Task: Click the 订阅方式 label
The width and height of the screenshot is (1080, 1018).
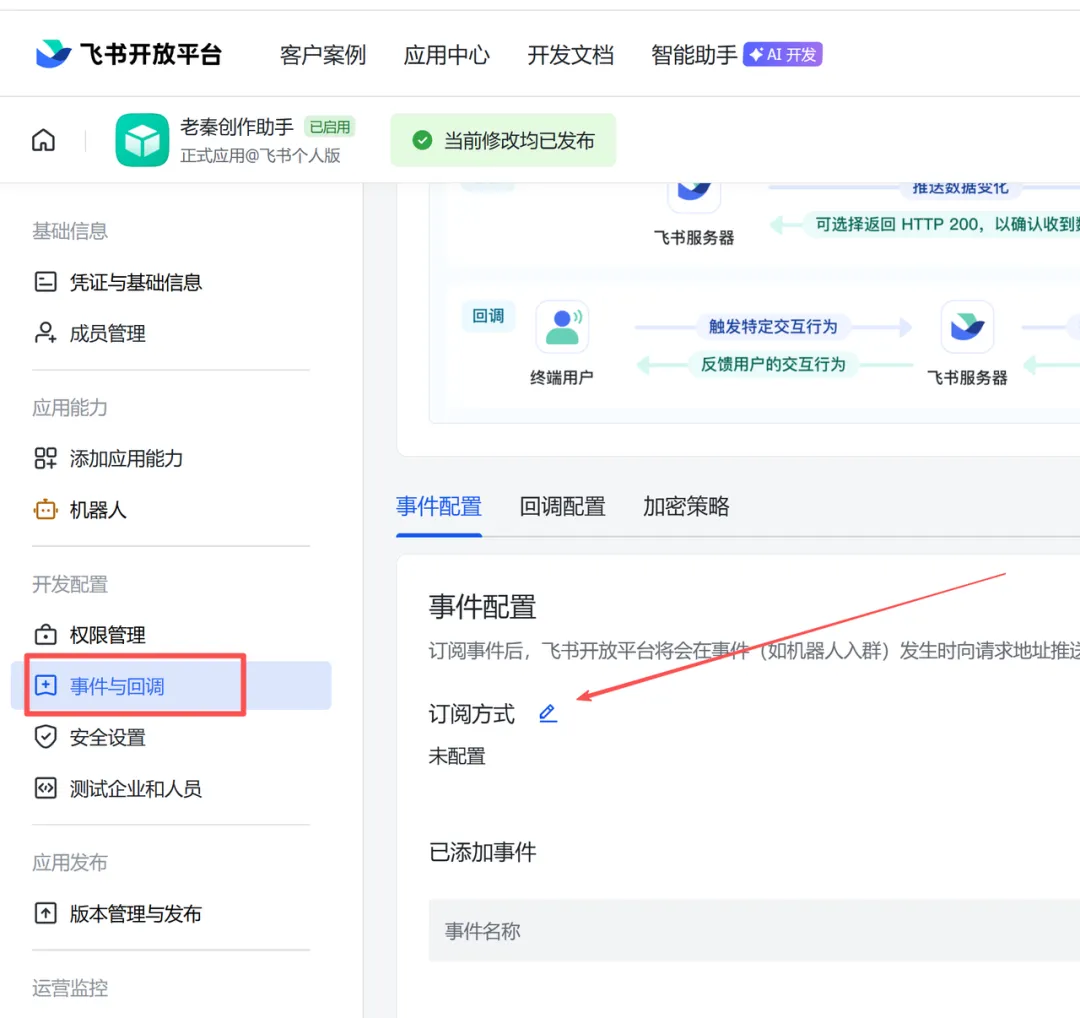Action: point(471,714)
